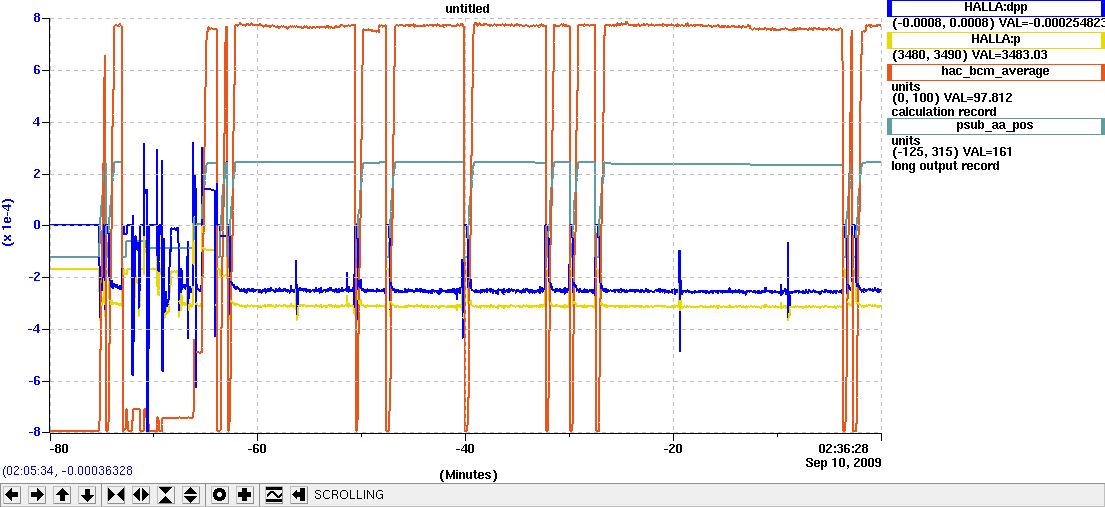
Task: Zoom out on the time axis (outward triangles)
Action: tap(140, 495)
